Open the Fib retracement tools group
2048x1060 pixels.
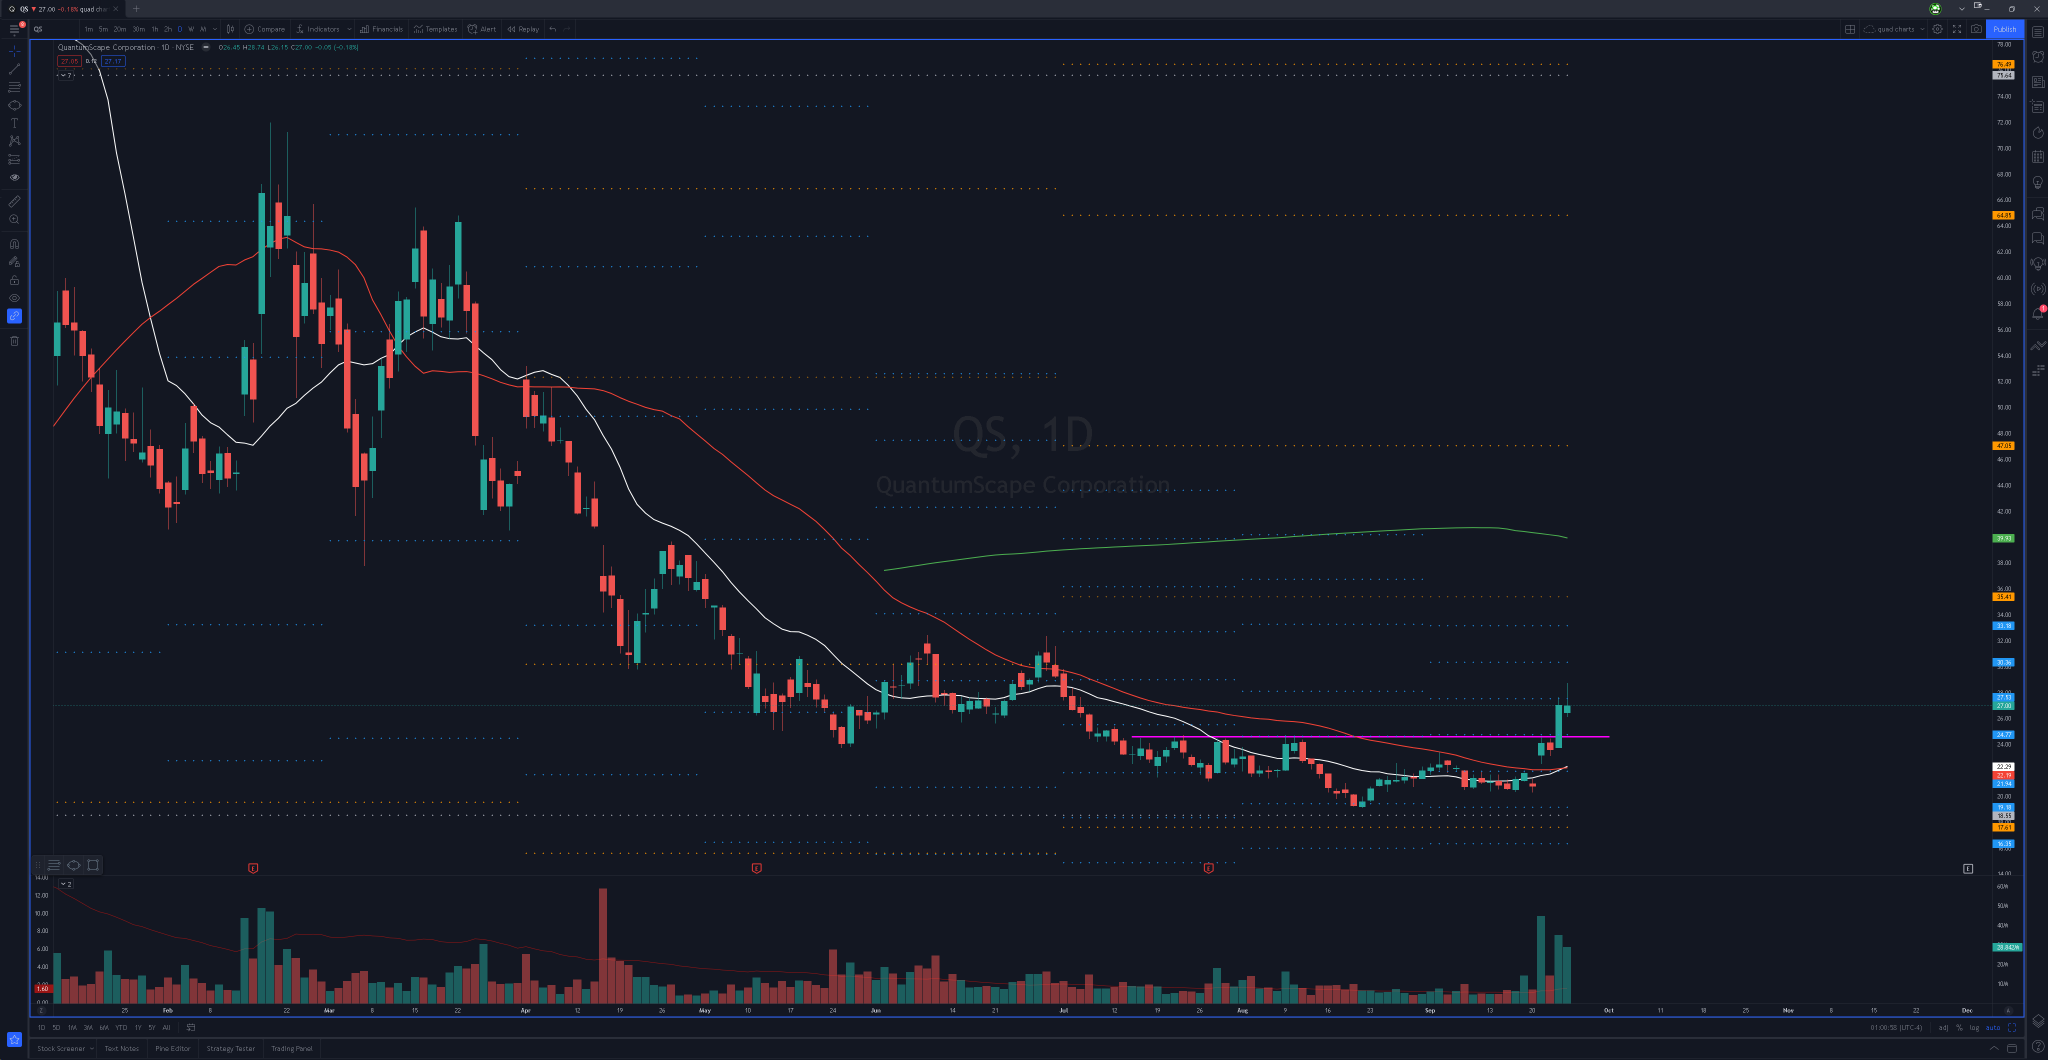coord(14,87)
